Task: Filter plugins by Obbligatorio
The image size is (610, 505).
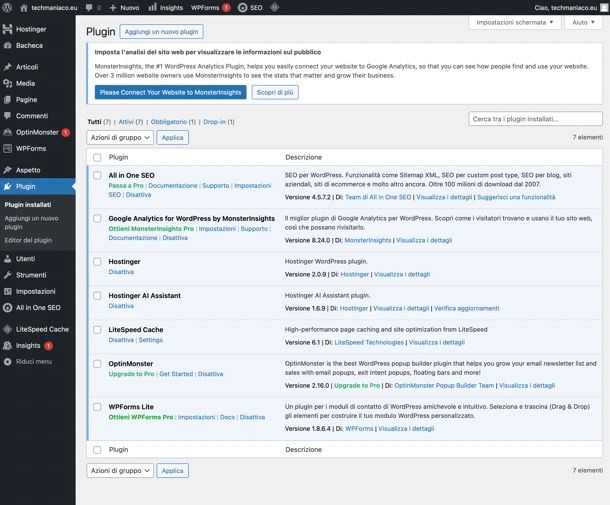Action: (x=168, y=122)
